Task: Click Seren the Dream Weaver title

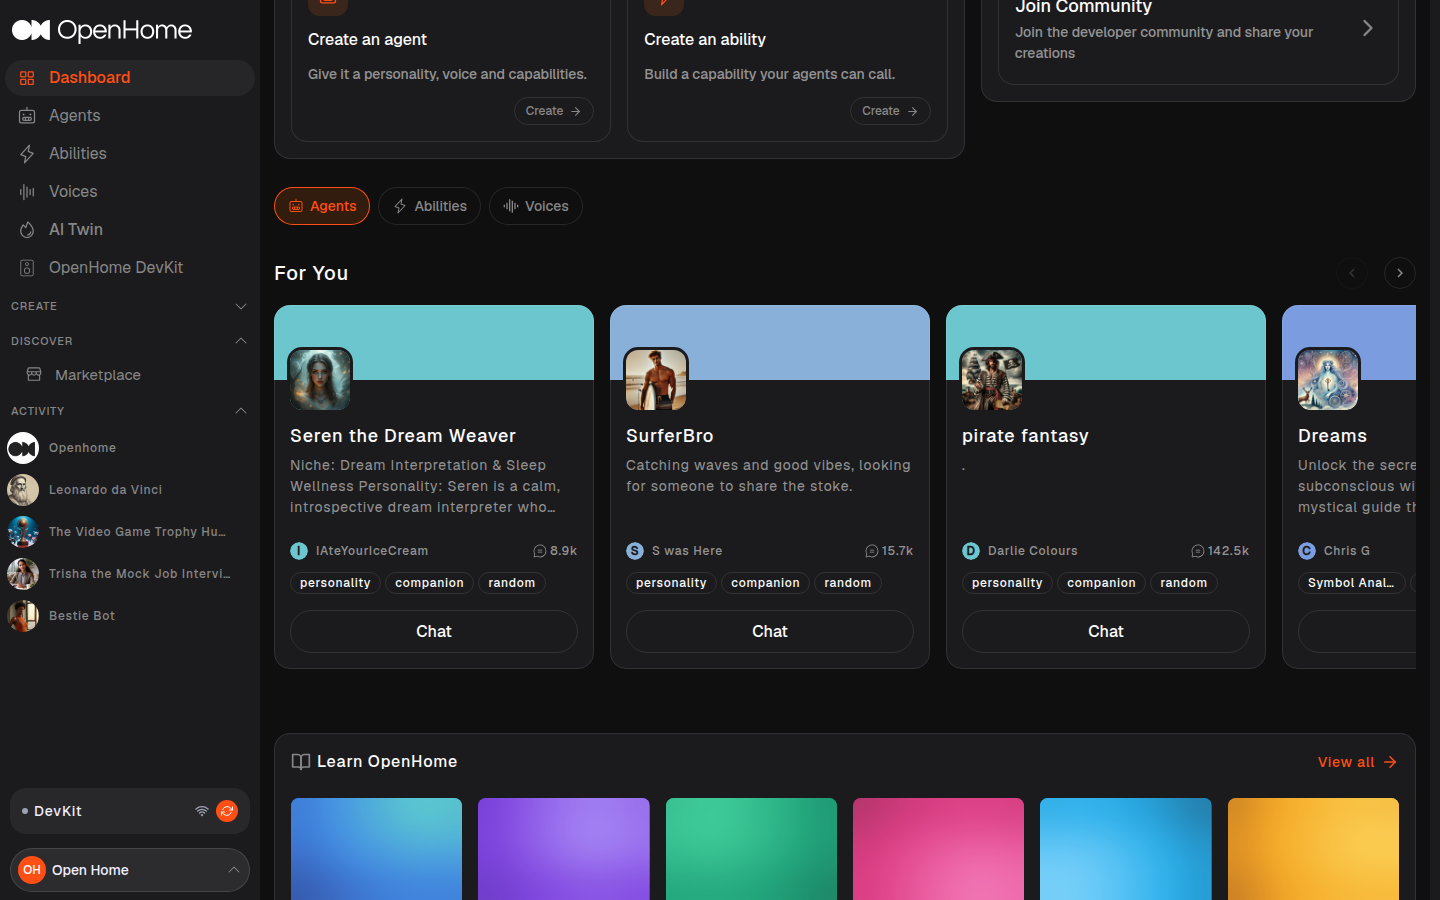Action: pyautogui.click(x=403, y=436)
